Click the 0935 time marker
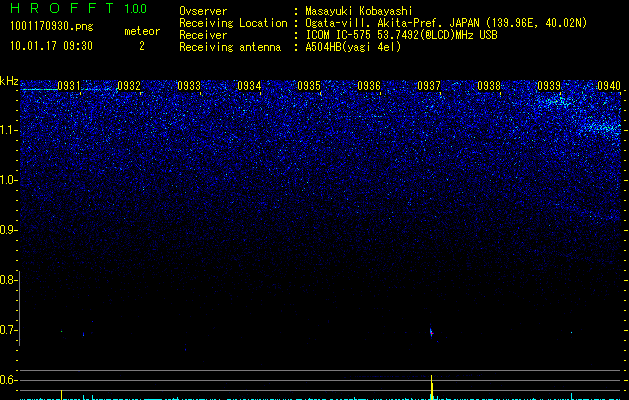The width and height of the screenshot is (629, 400). point(309,86)
